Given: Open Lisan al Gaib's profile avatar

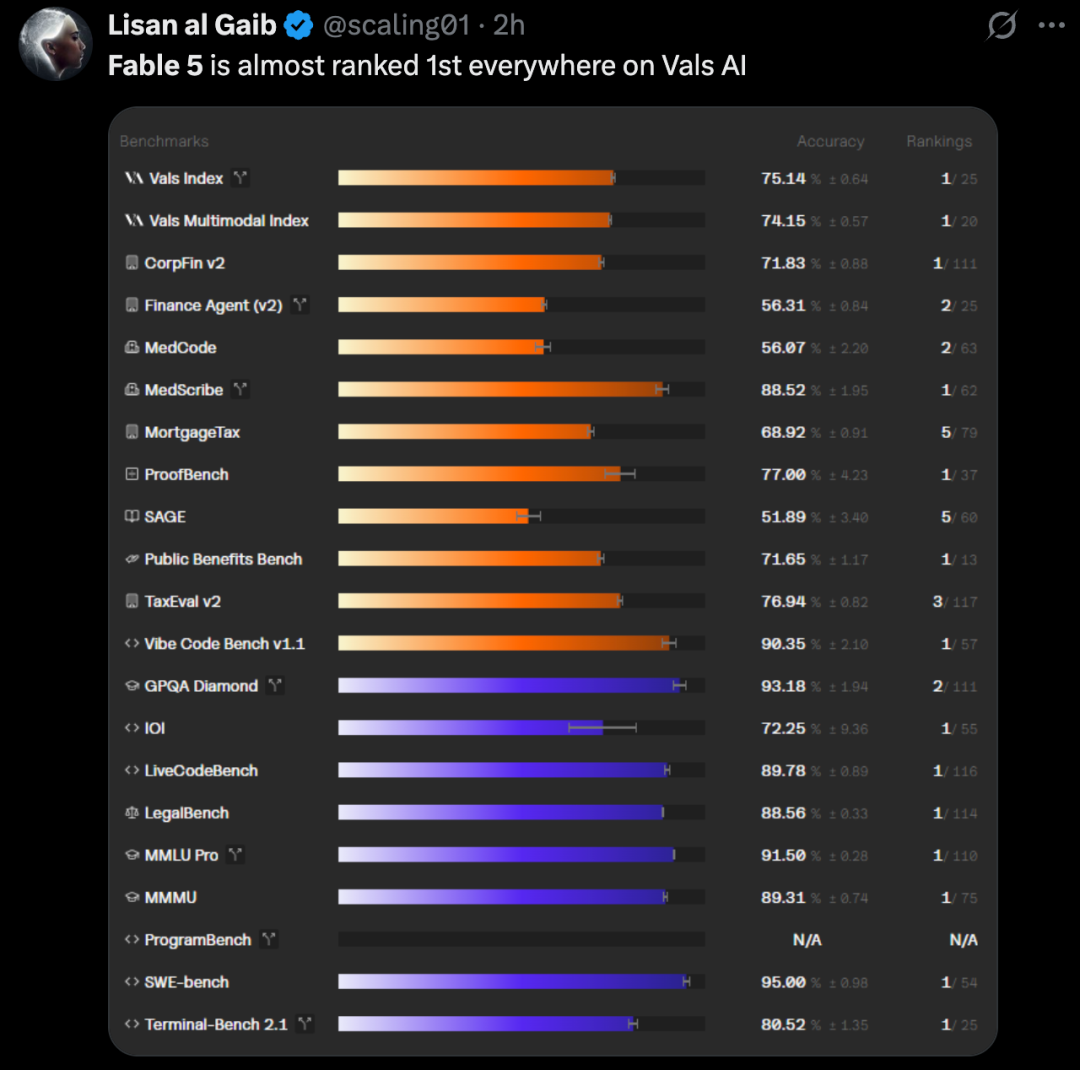Looking at the screenshot, I should [x=55, y=44].
